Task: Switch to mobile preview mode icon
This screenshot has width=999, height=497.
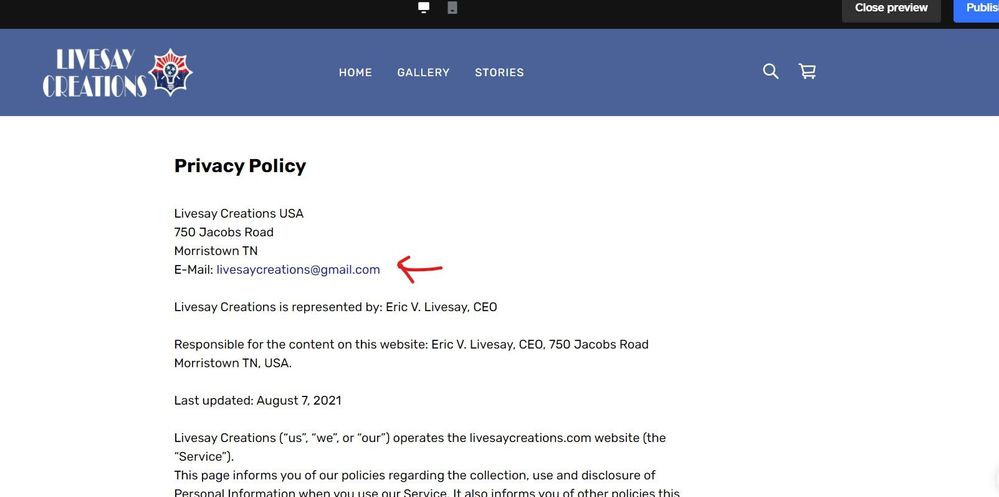Action: pos(452,8)
